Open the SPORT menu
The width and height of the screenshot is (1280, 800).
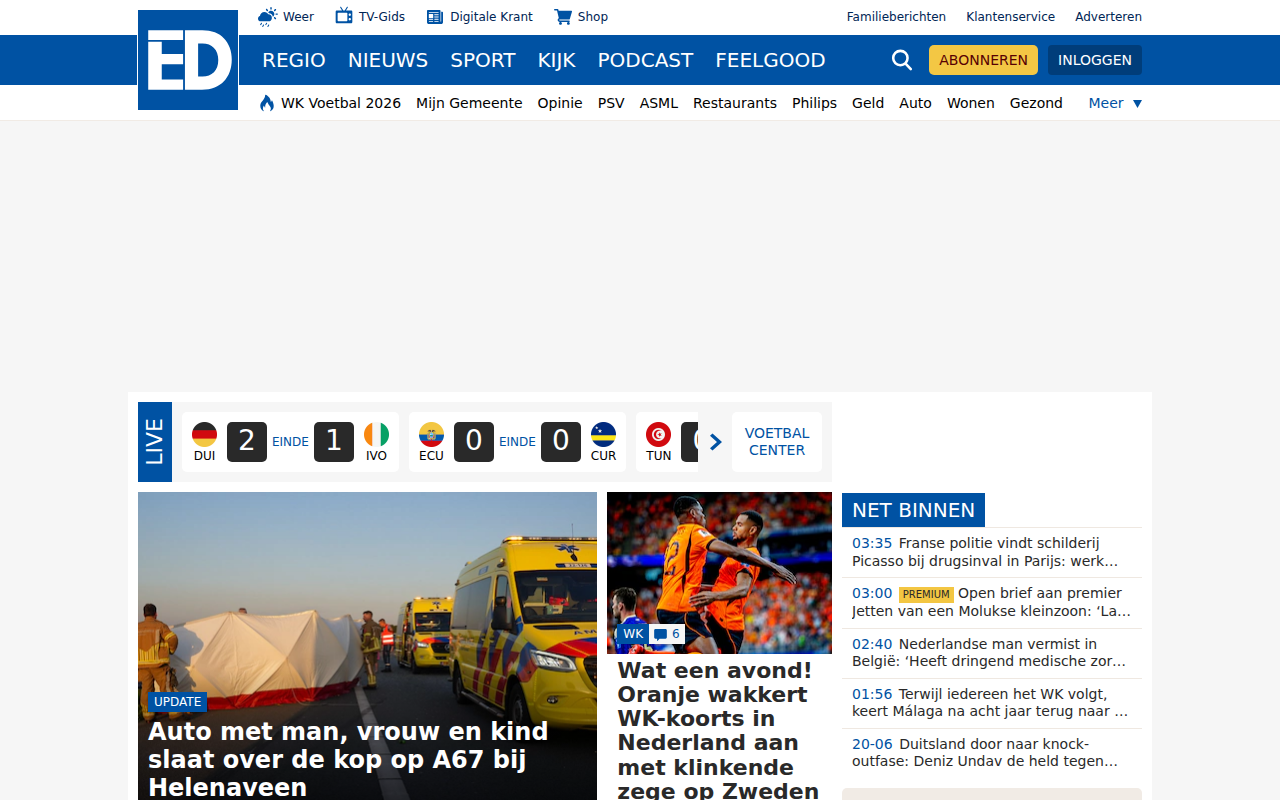pyautogui.click(x=483, y=60)
